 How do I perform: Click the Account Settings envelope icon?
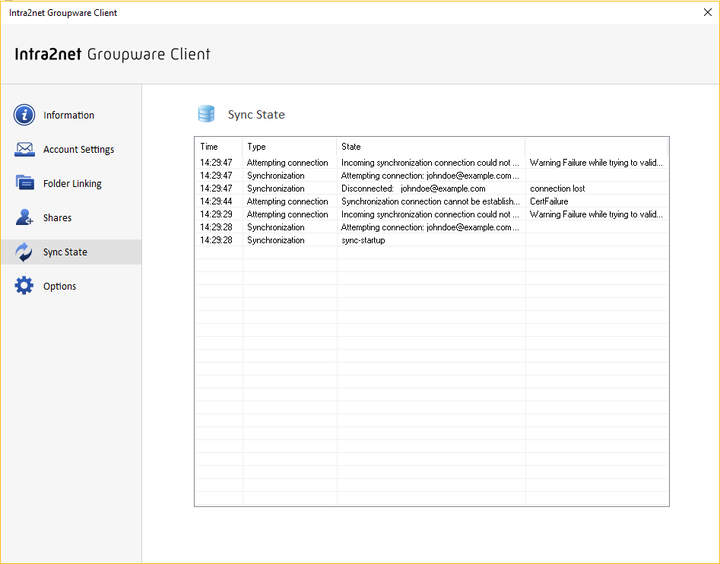(24, 149)
